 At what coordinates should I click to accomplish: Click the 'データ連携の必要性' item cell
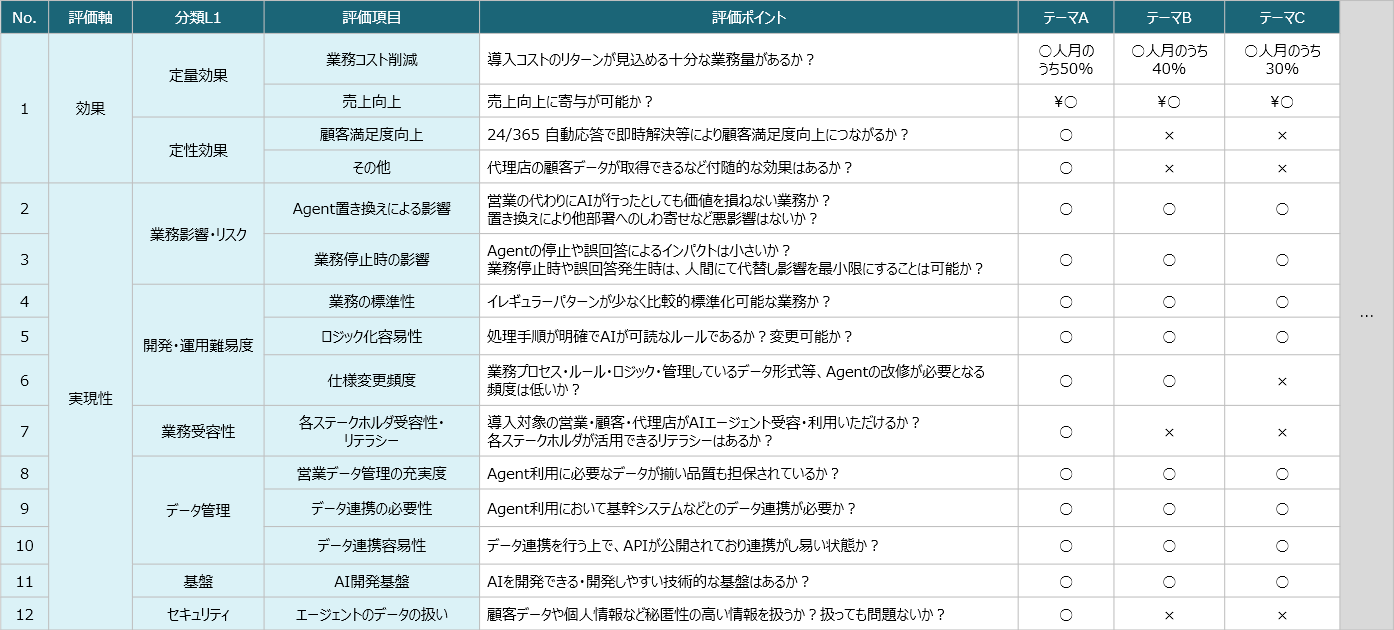tap(372, 508)
